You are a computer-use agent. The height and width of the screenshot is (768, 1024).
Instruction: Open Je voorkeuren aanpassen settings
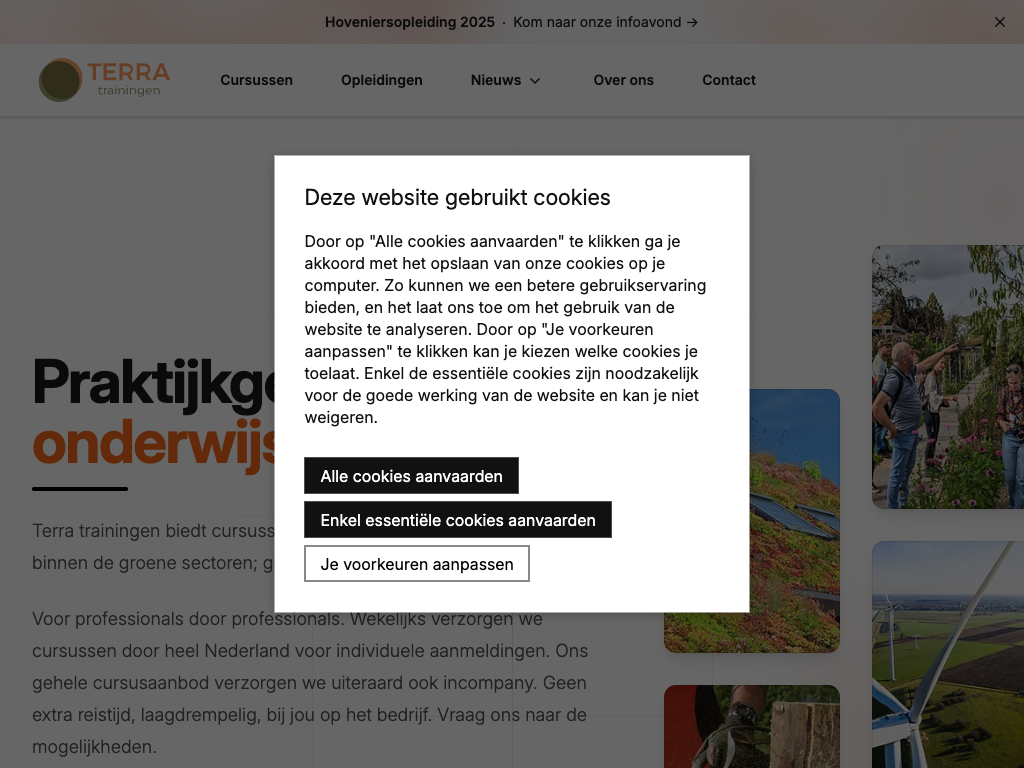pos(417,564)
